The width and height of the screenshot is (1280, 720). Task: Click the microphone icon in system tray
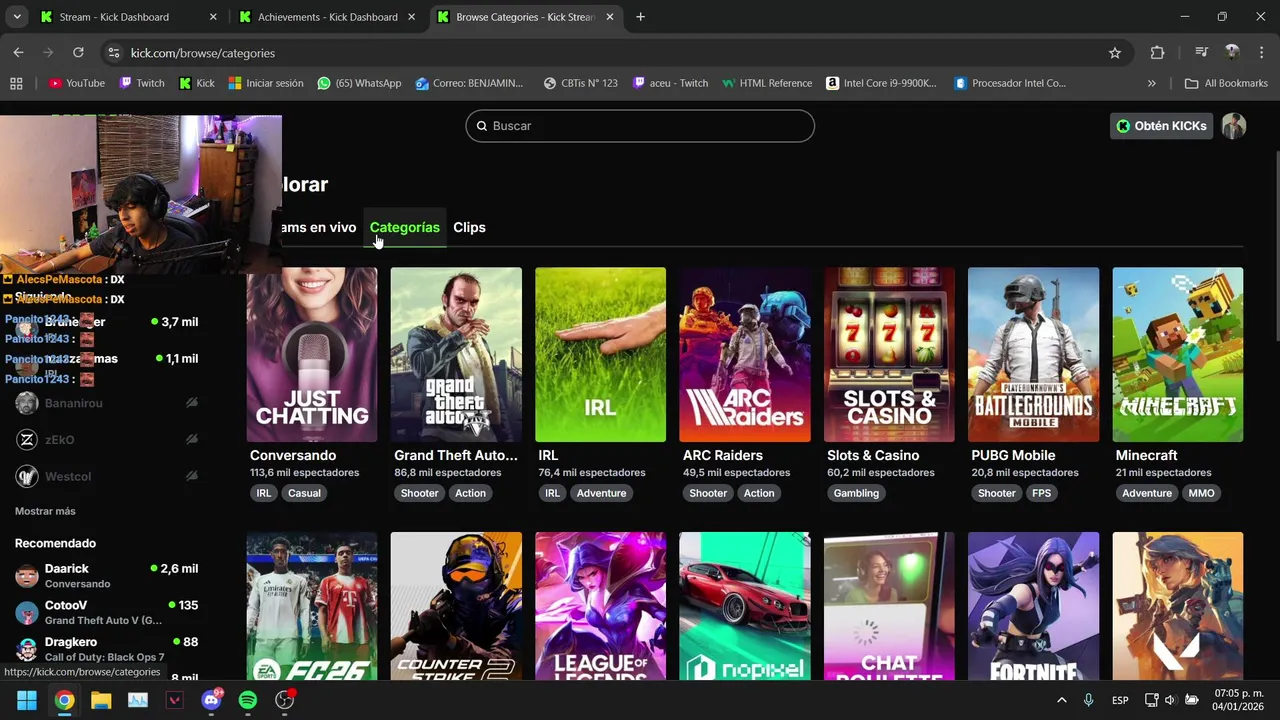pos(1088,700)
